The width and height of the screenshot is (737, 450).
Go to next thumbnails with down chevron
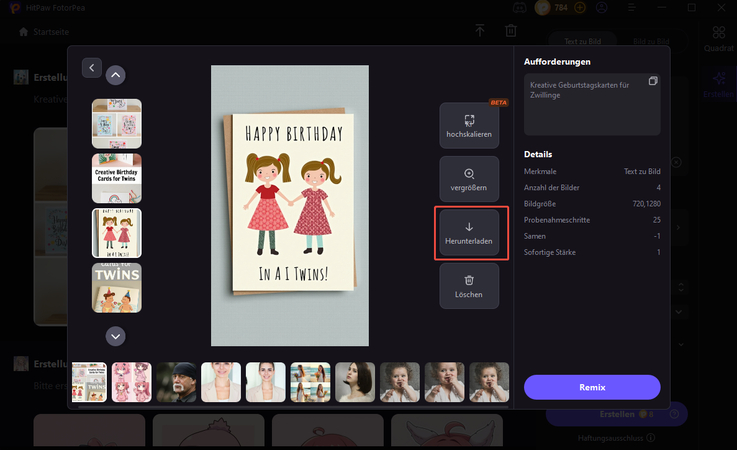pyautogui.click(x=116, y=336)
